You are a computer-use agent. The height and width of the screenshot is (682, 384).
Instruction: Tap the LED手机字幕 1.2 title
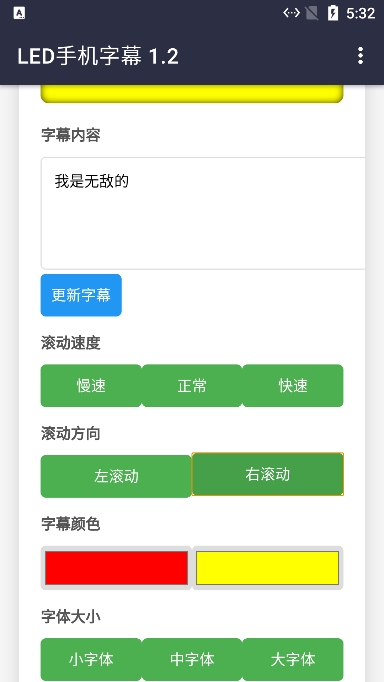click(98, 56)
